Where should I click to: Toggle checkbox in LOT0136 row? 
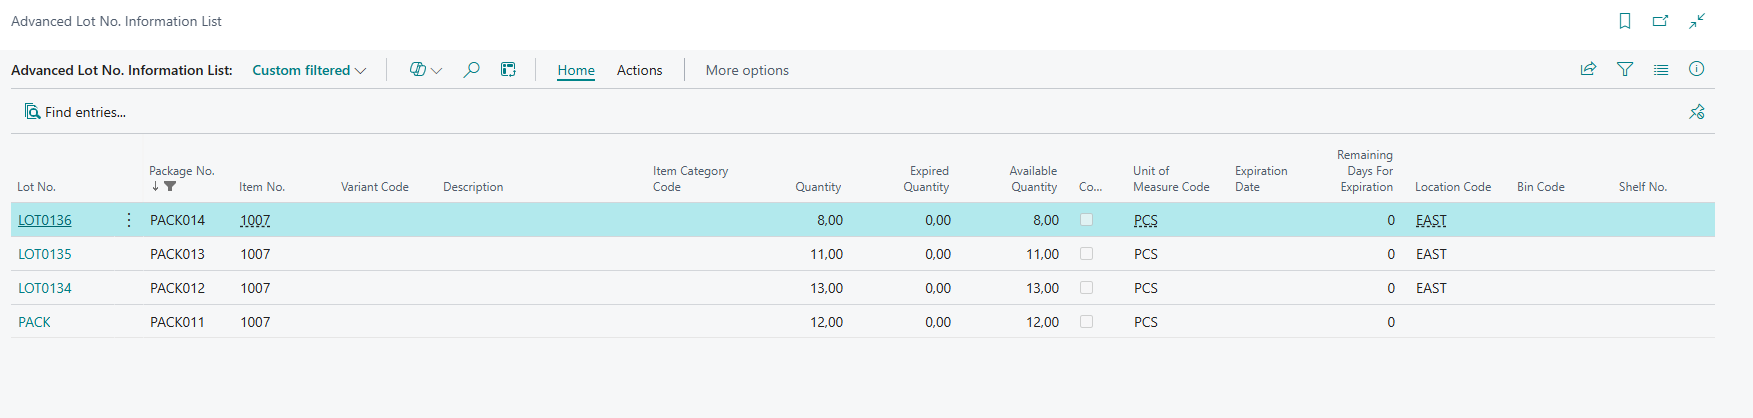click(x=1086, y=220)
